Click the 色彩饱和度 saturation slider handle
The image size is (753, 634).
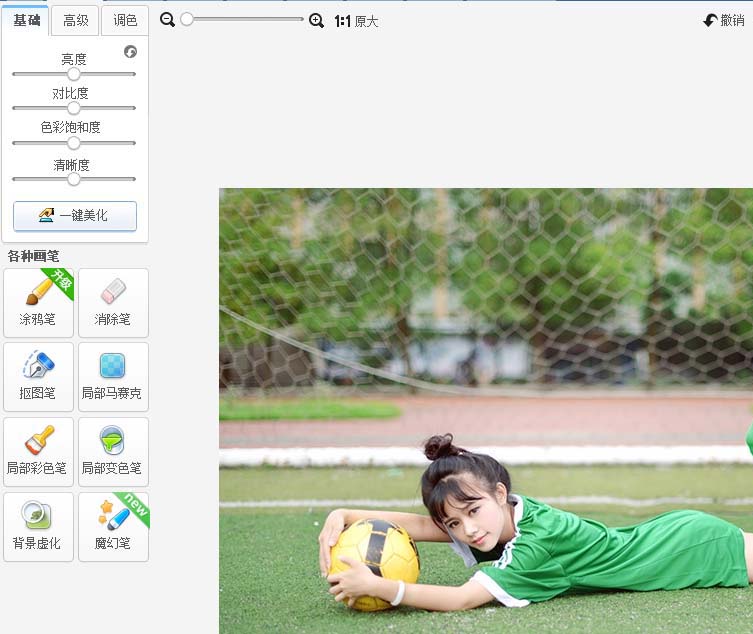point(73,143)
